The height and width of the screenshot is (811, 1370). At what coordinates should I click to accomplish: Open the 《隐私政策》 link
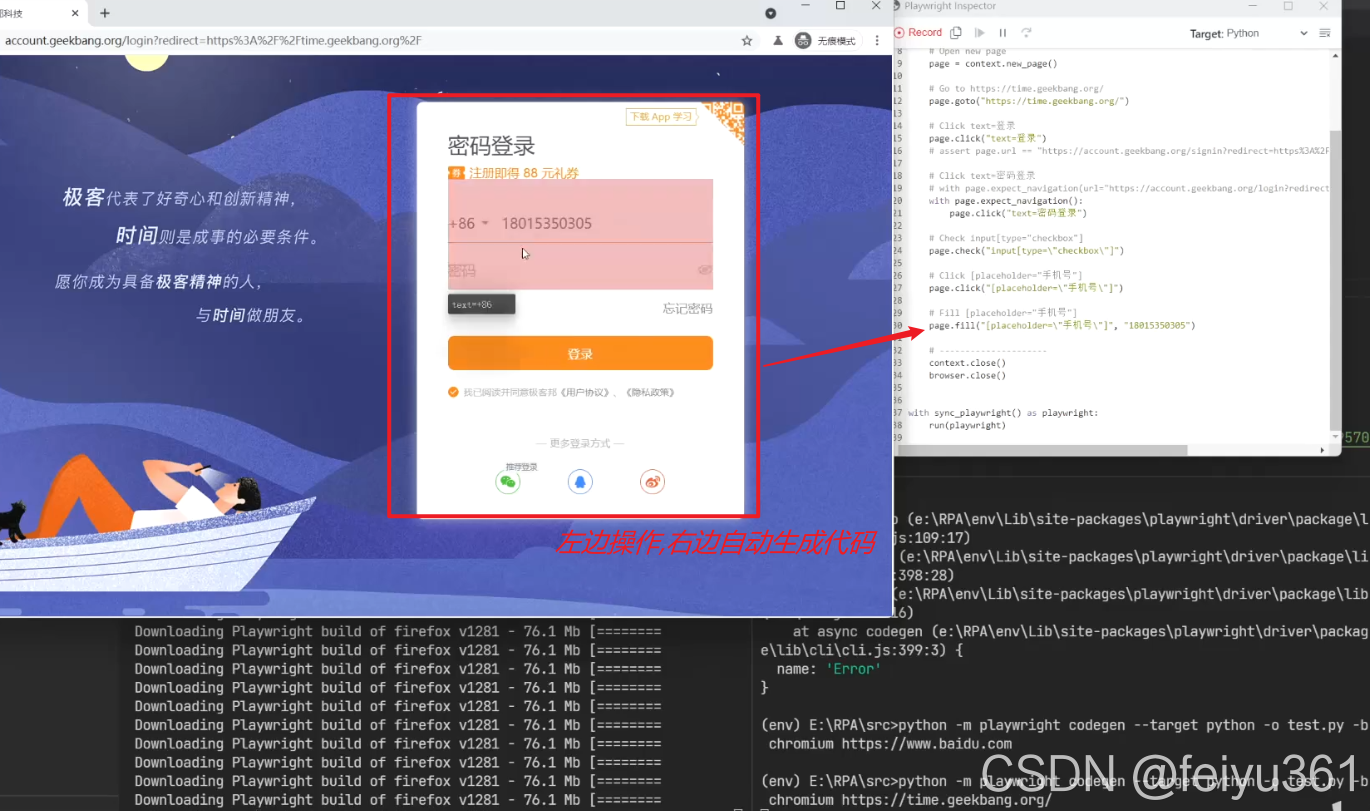tap(649, 393)
